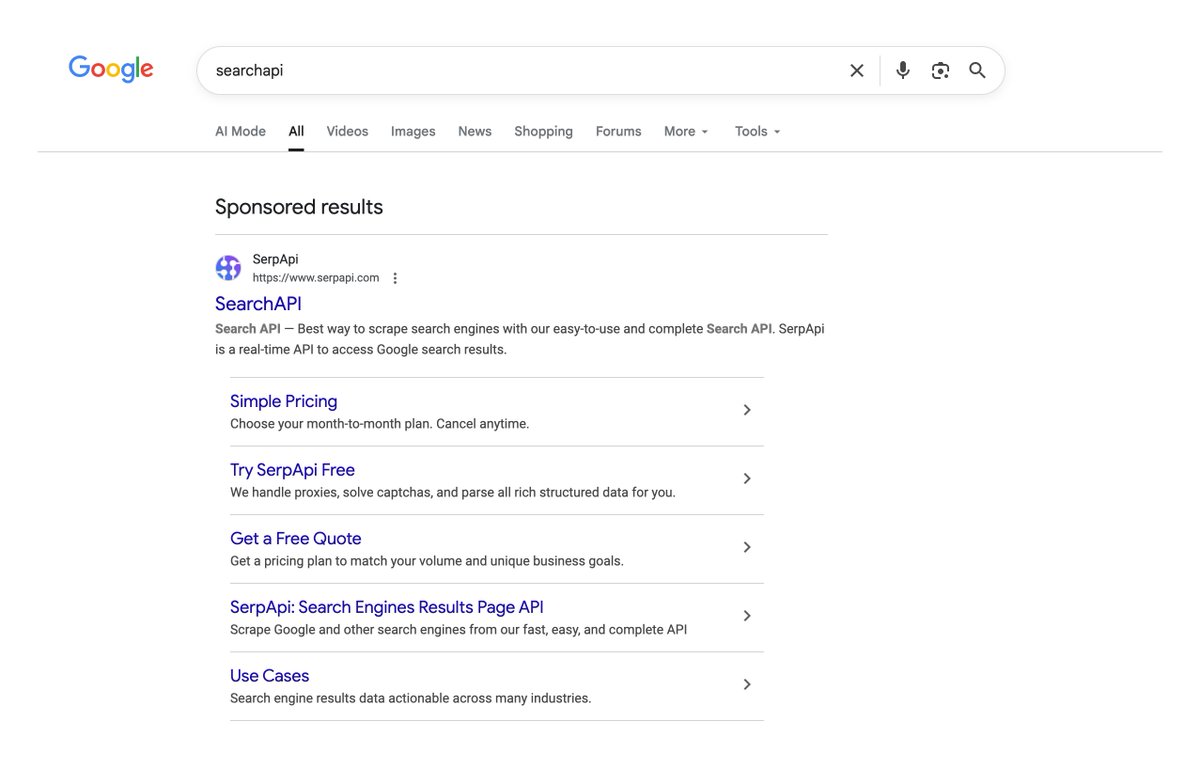The height and width of the screenshot is (768, 1200).
Task: Open the Shopping tab
Action: [x=543, y=131]
